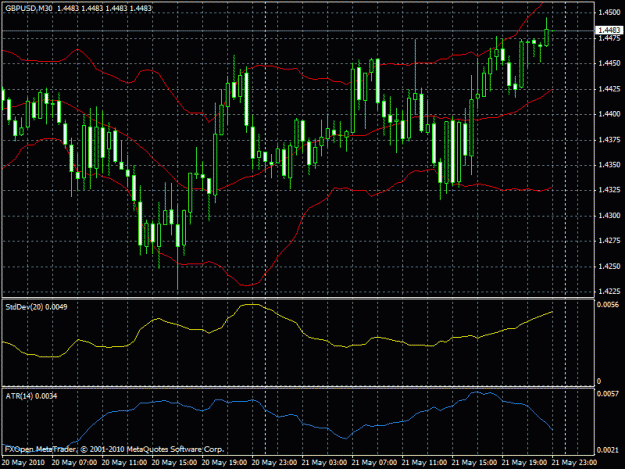Select the ATR(14) 0.0034 indicator label
This screenshot has height=469, width=625.
[31, 396]
